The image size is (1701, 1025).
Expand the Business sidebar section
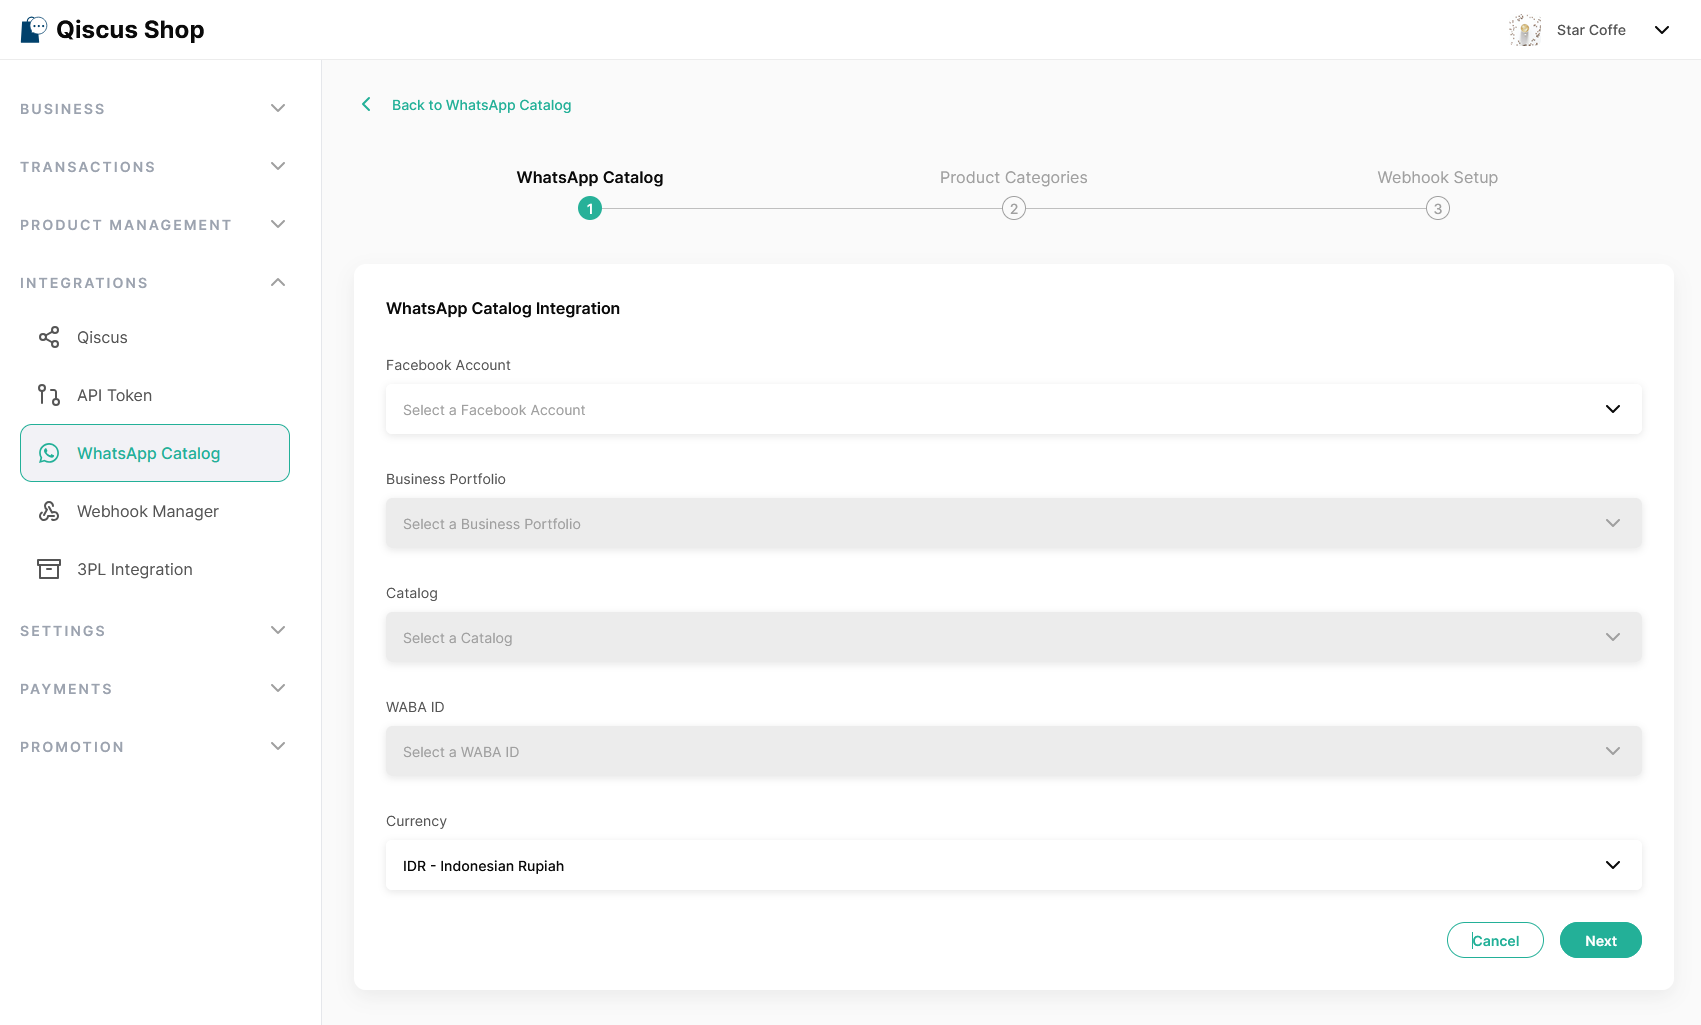278,108
